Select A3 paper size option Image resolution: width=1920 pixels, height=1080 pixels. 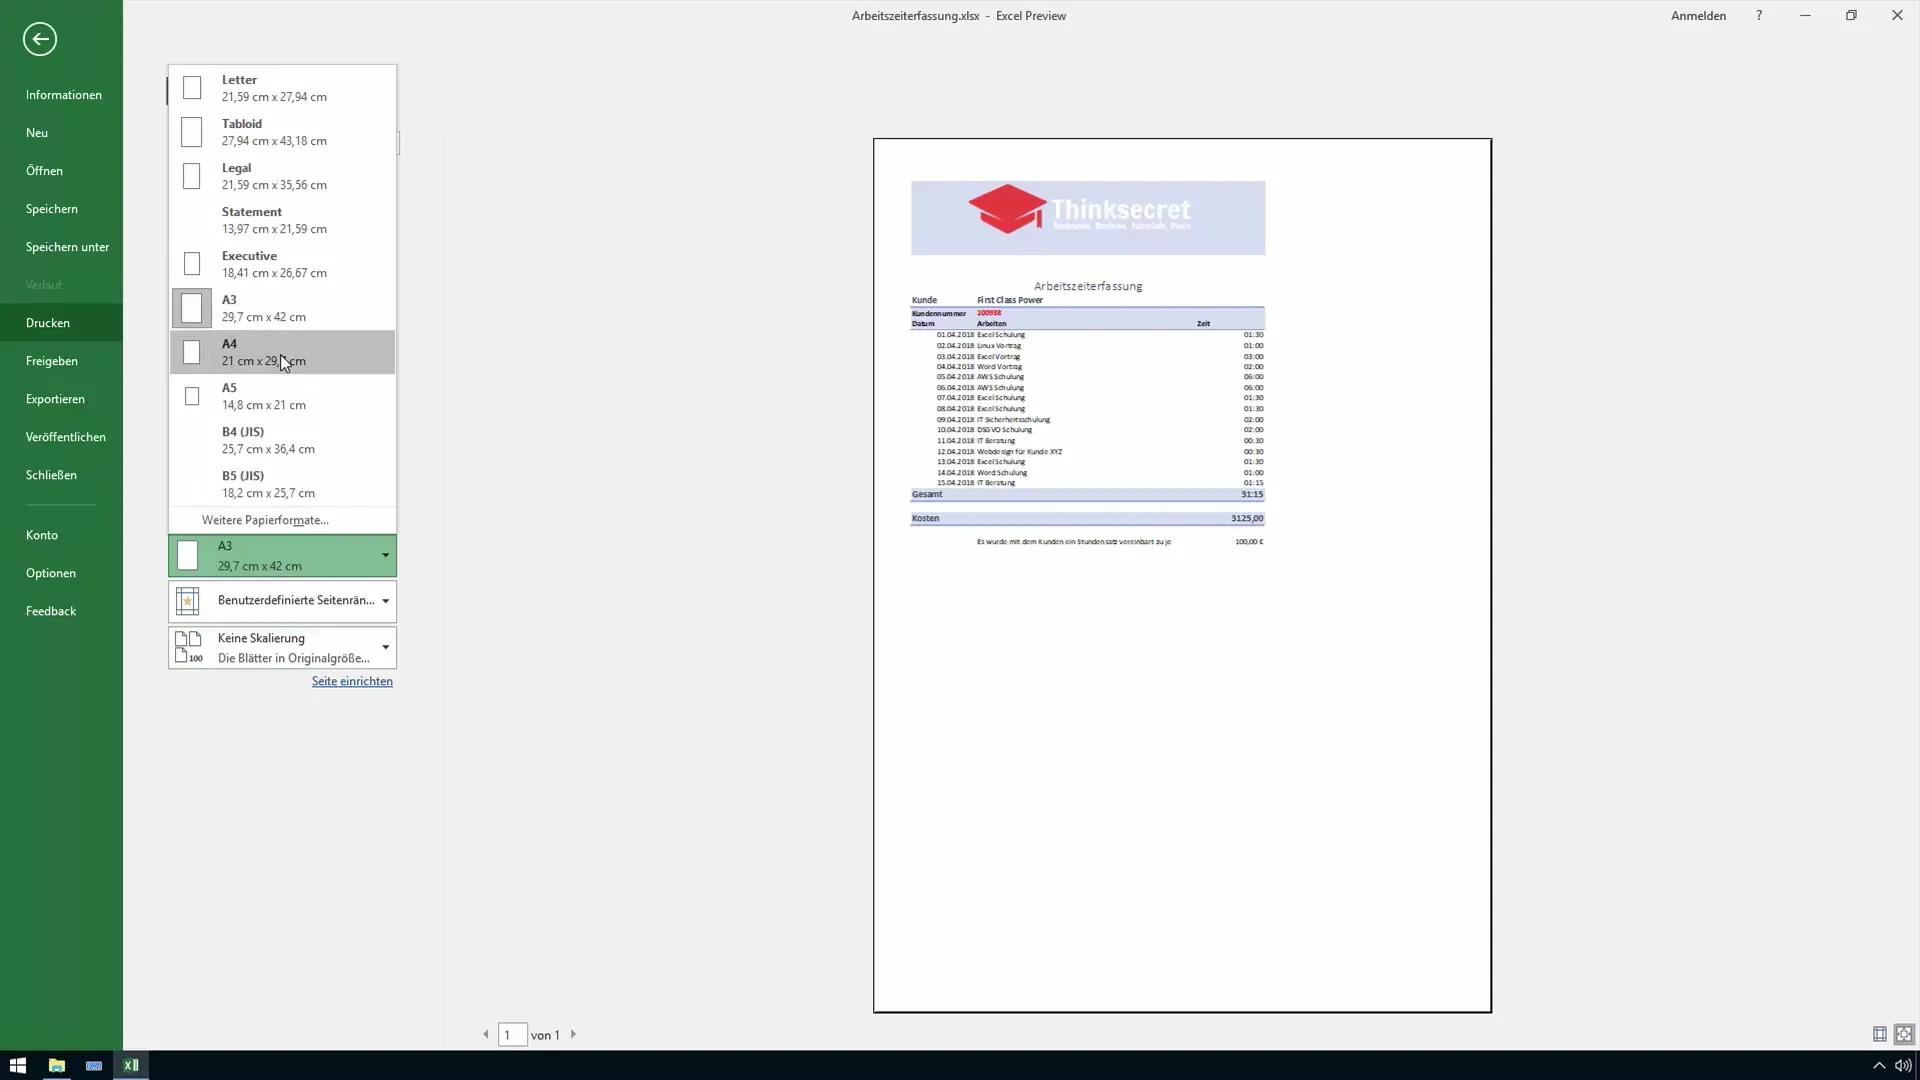coord(281,307)
